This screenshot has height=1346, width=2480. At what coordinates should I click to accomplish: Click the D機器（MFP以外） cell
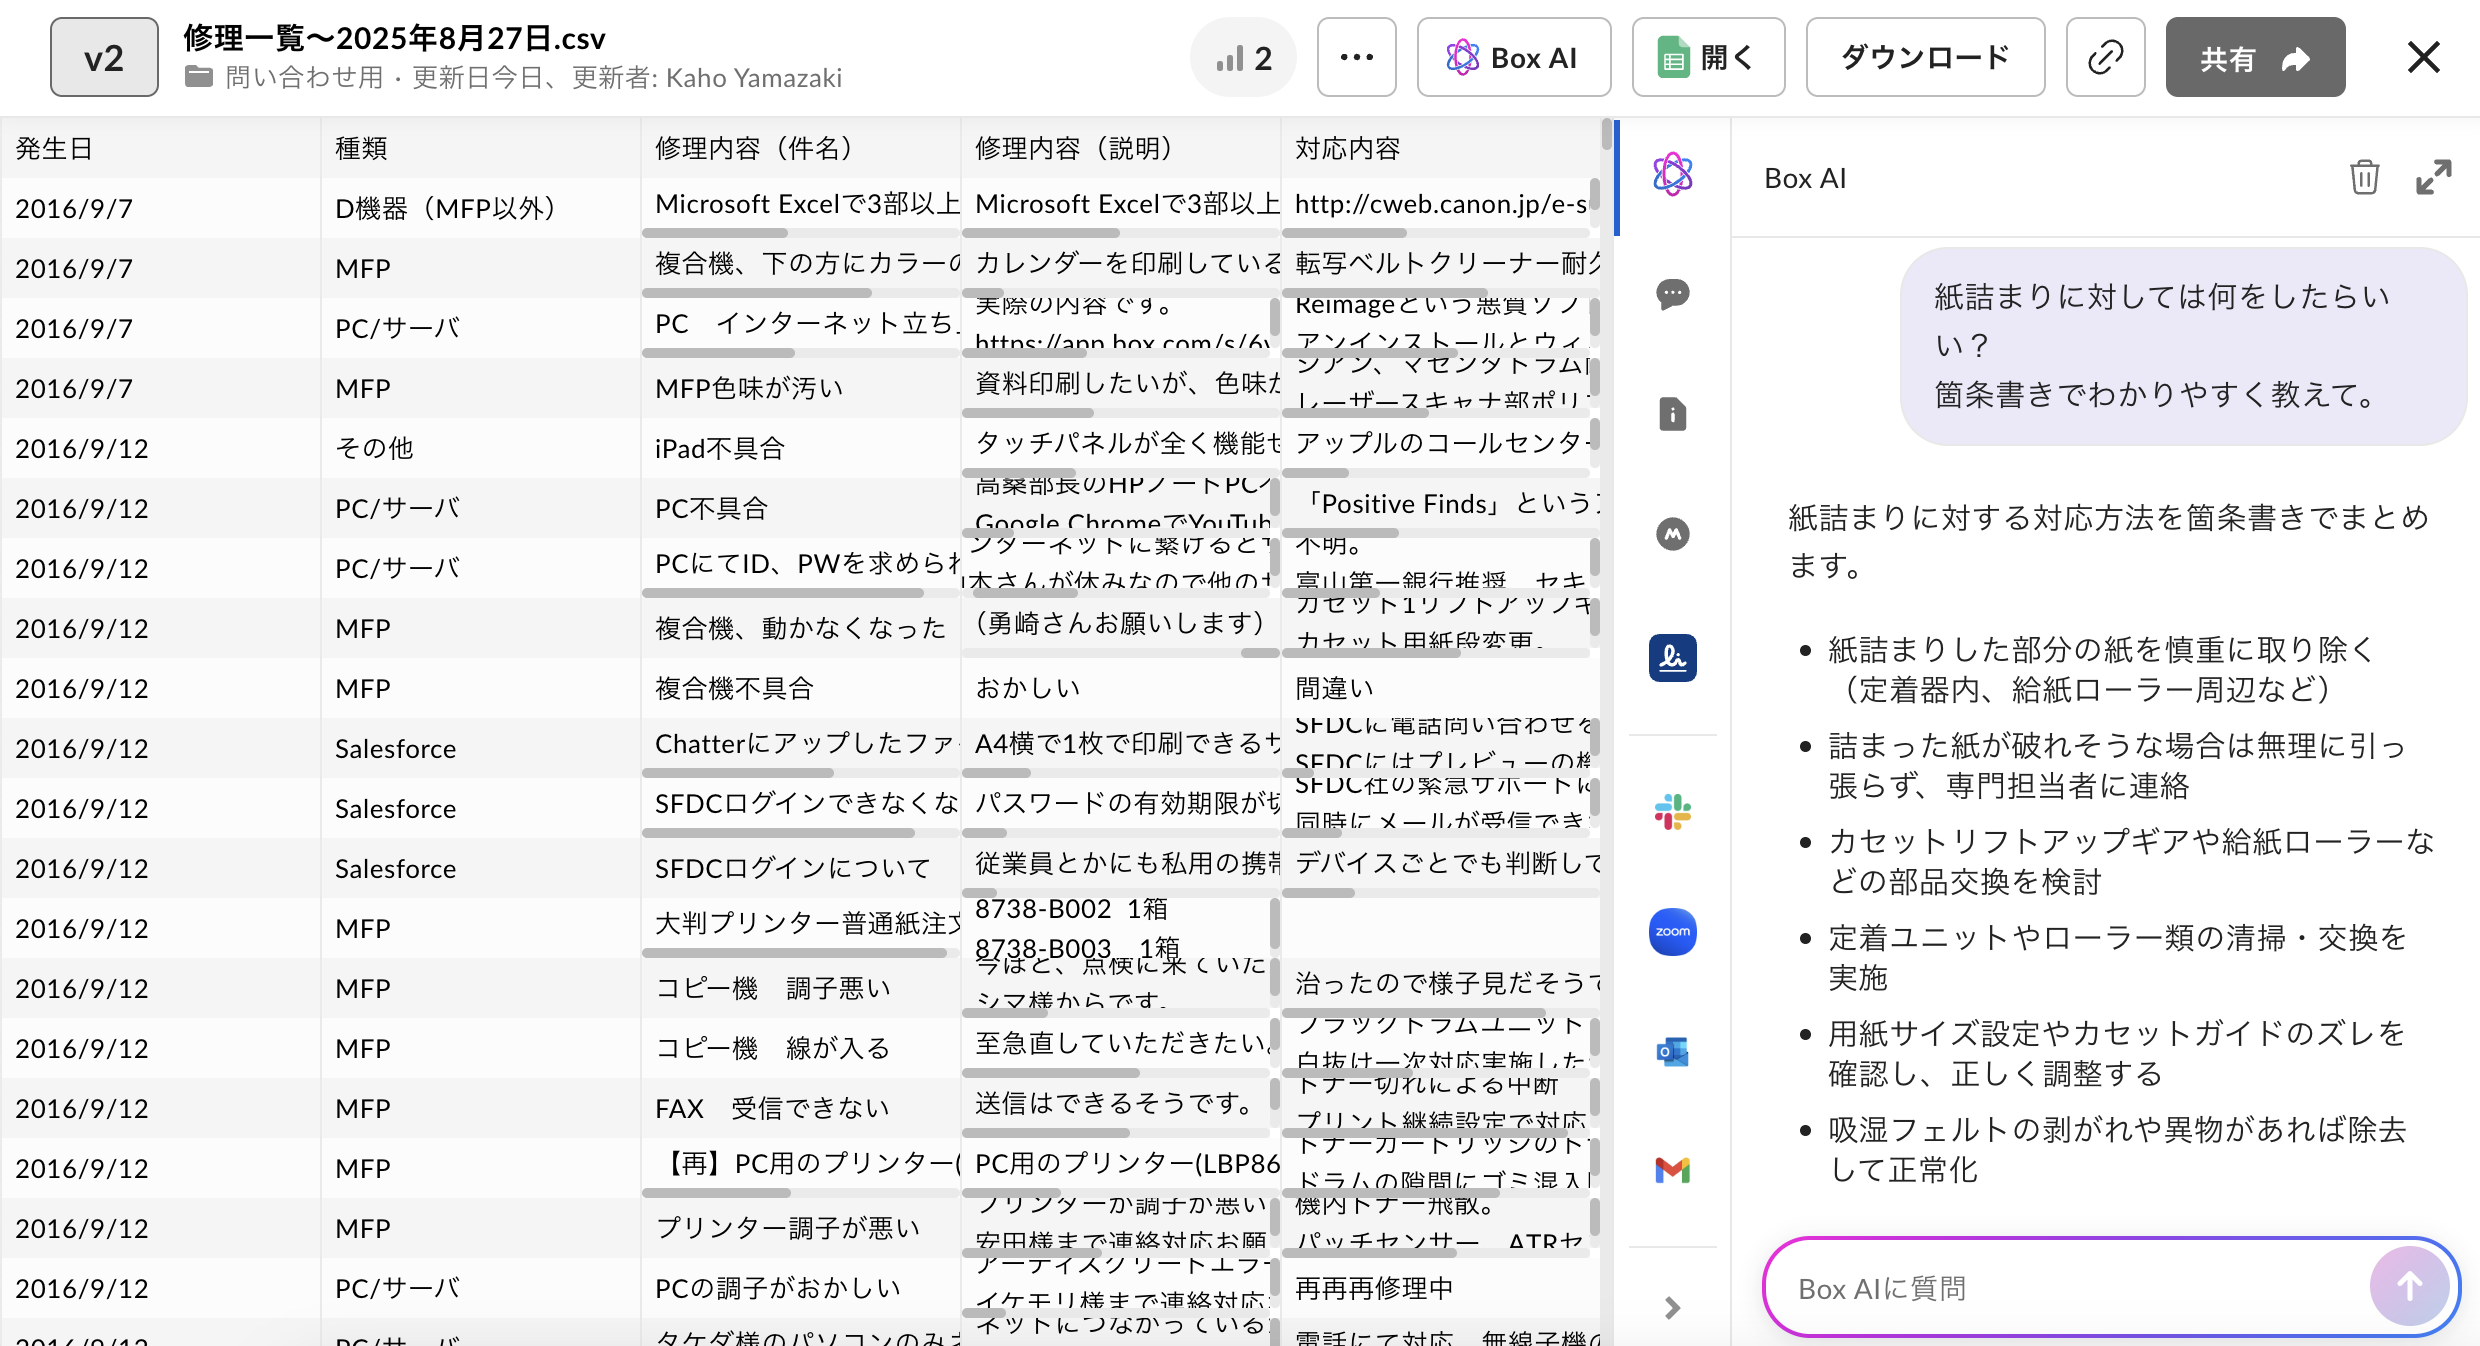point(480,208)
